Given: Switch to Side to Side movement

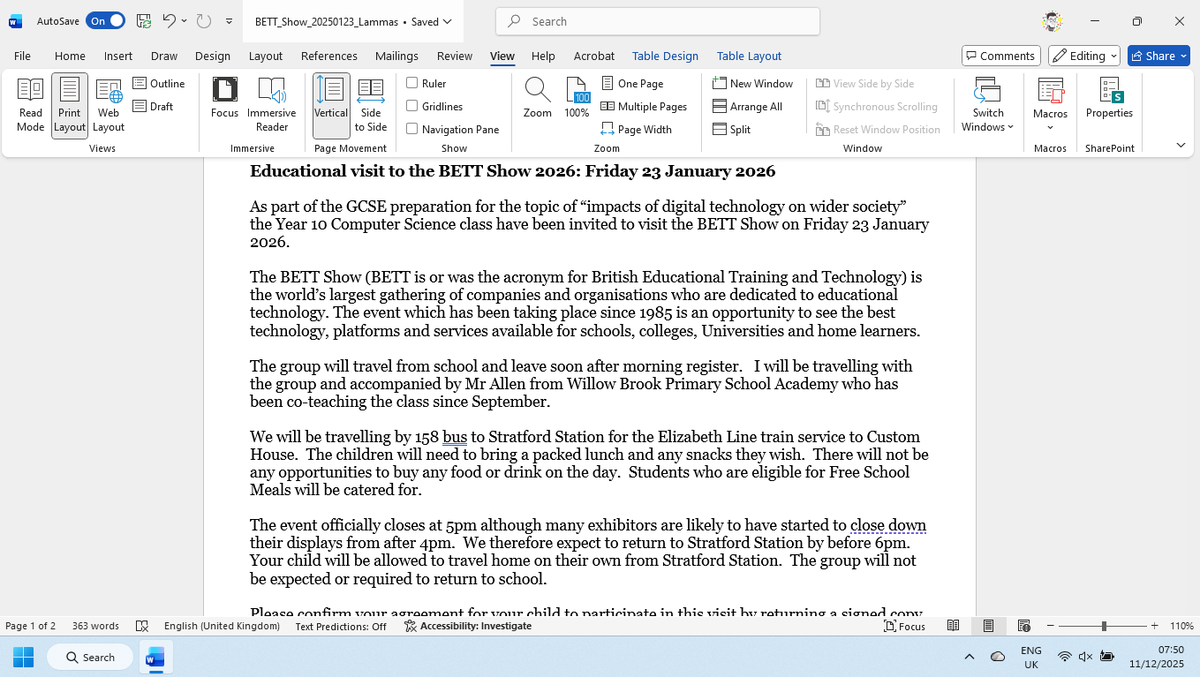Looking at the screenshot, I should point(370,105).
